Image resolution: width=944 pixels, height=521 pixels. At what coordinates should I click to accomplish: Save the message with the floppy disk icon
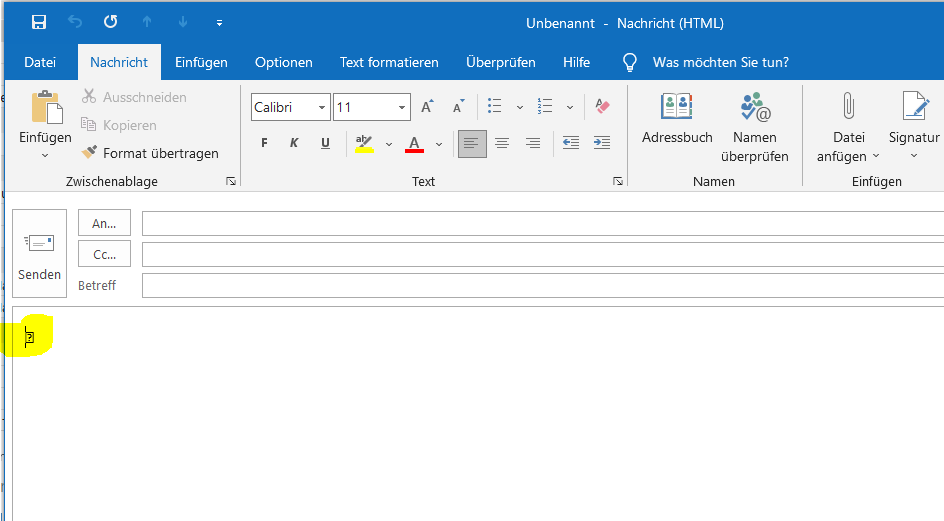[x=39, y=22]
